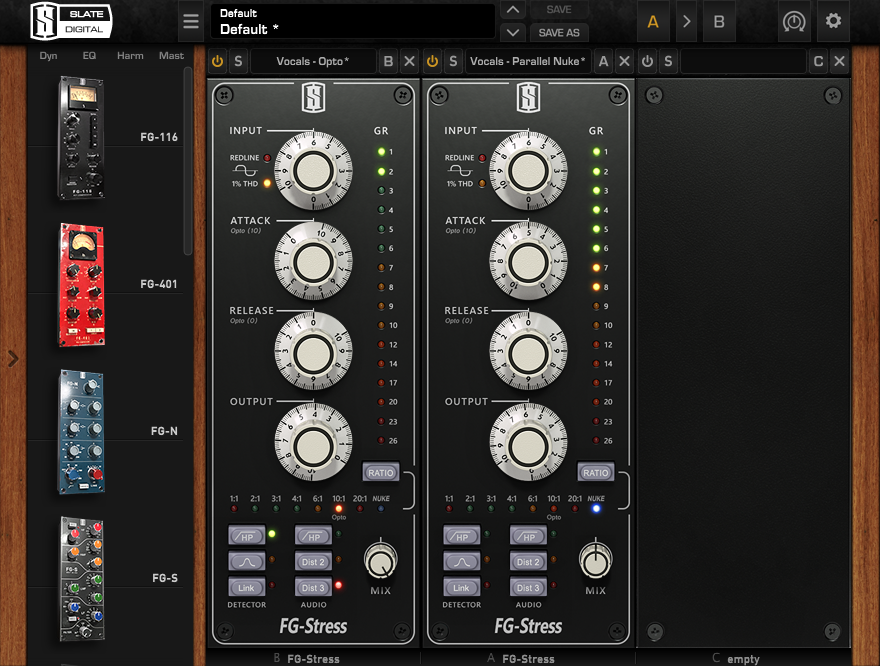The width and height of the screenshot is (880, 666).
Task: Toggle power on the empty third slot
Action: click(x=647, y=62)
